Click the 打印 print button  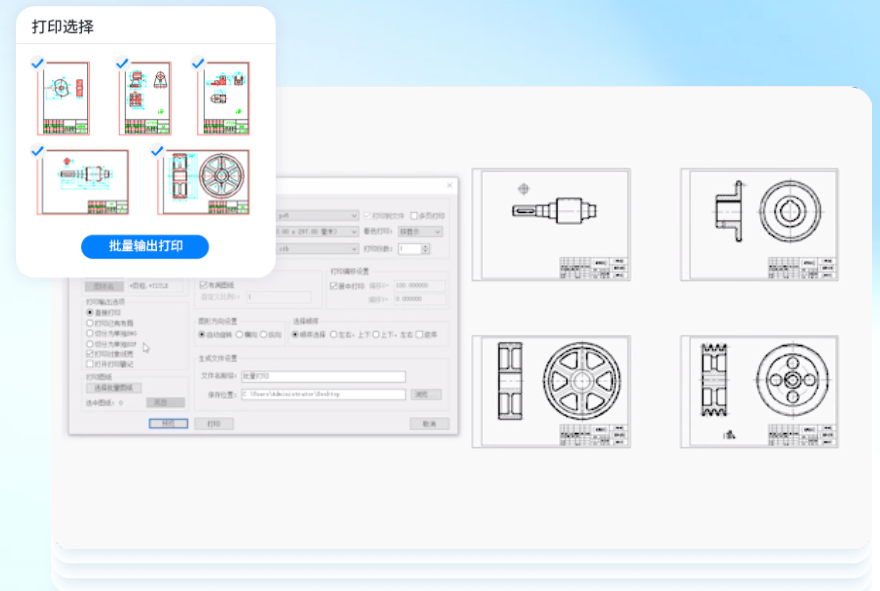(x=214, y=424)
